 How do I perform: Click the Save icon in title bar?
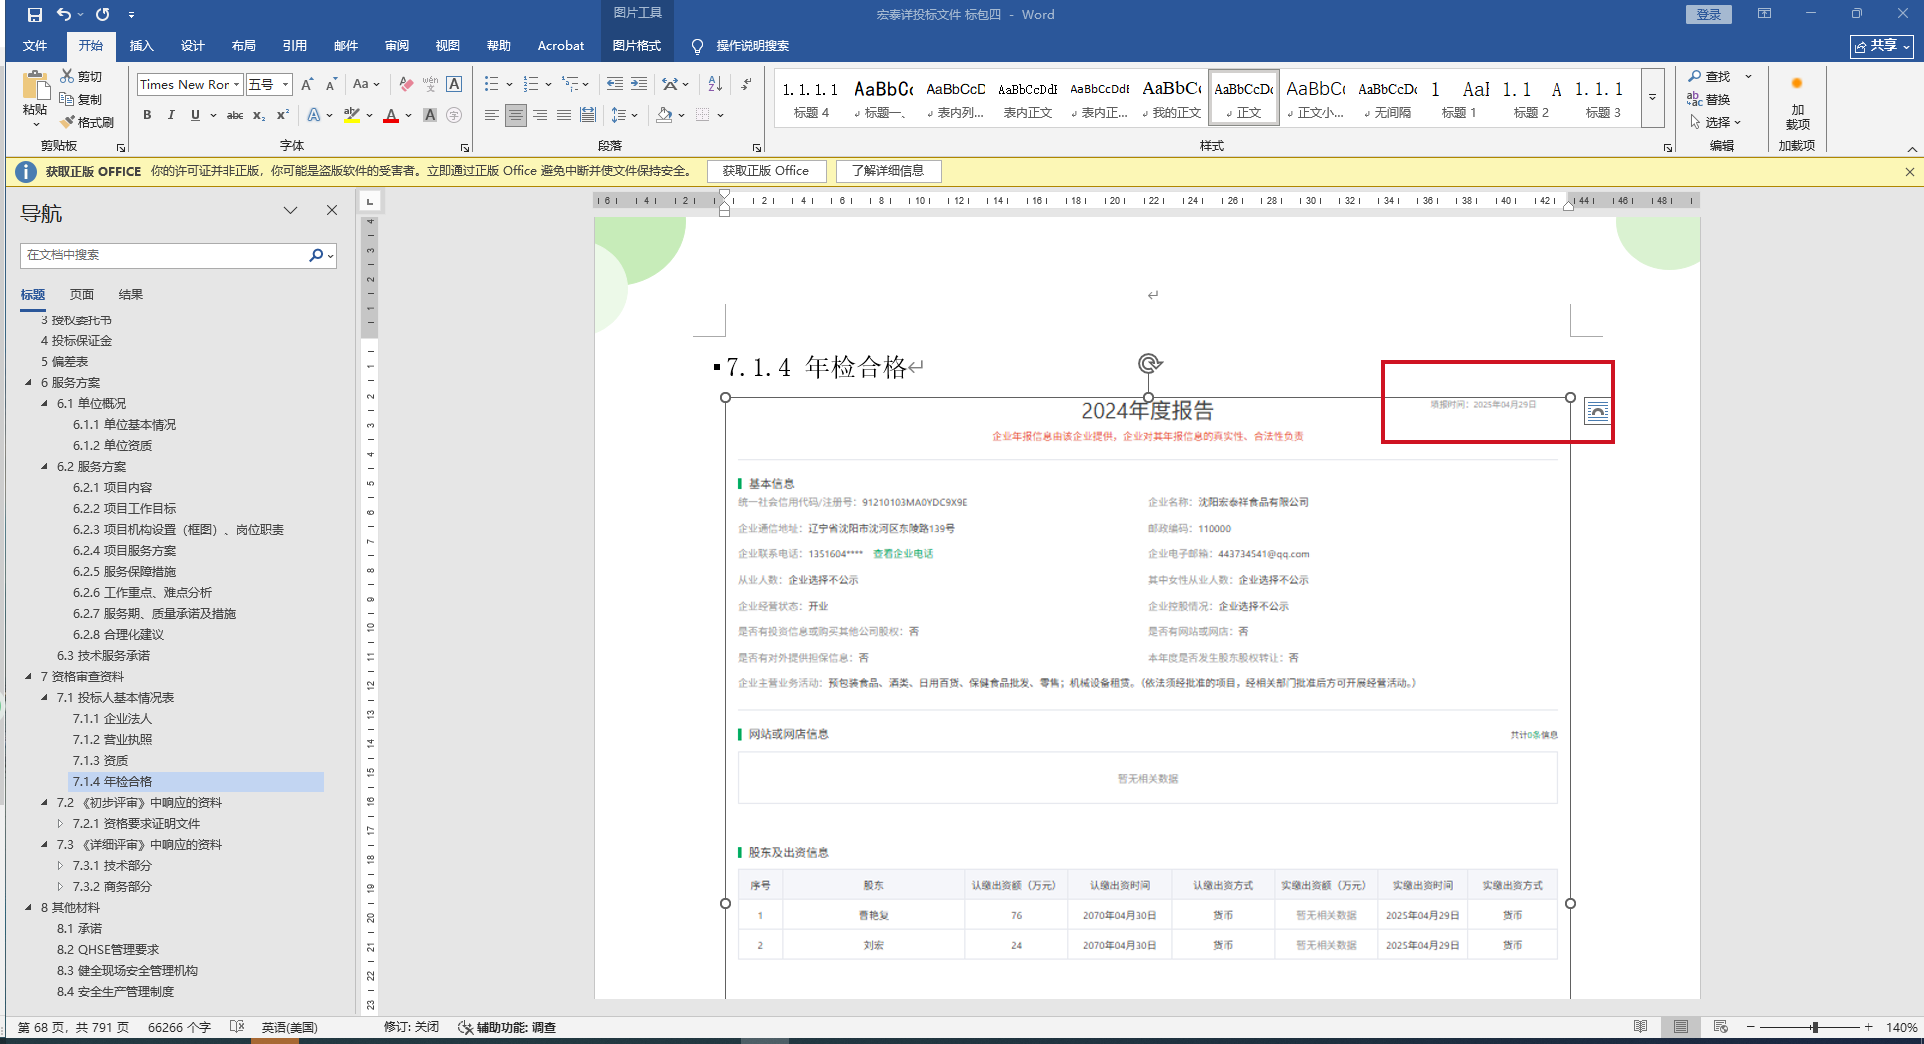[x=35, y=15]
